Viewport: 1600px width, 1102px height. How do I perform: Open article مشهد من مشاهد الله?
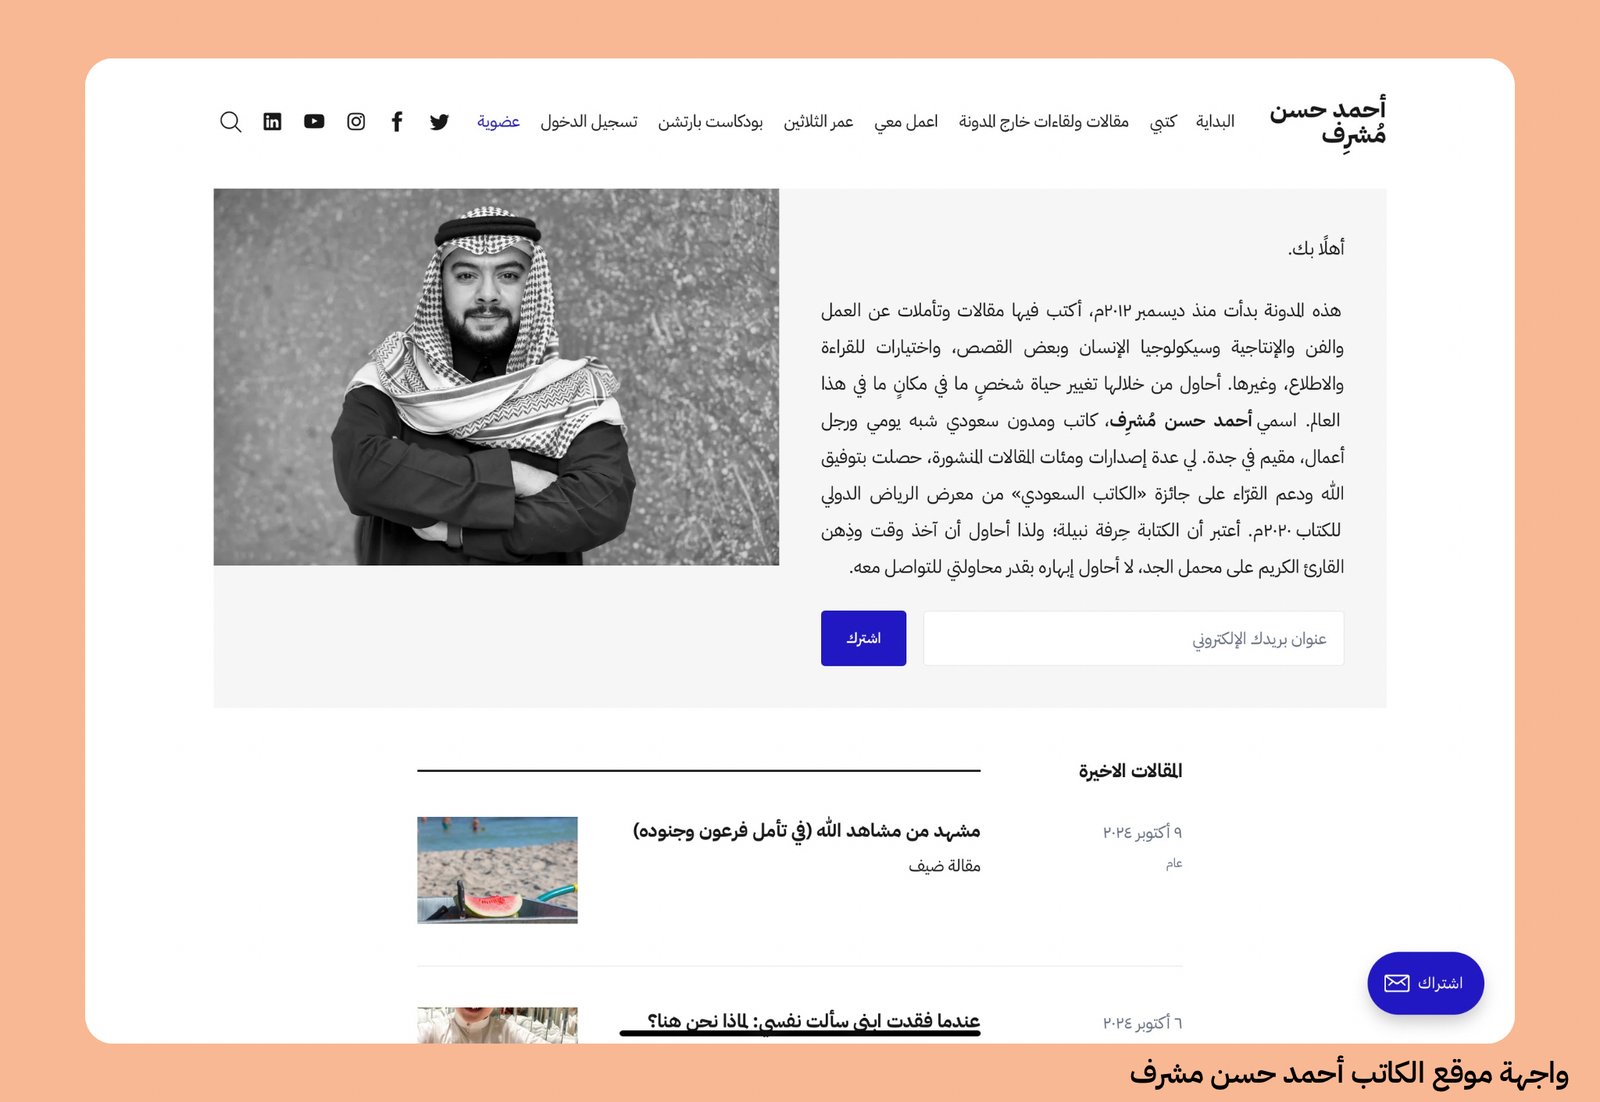[806, 831]
